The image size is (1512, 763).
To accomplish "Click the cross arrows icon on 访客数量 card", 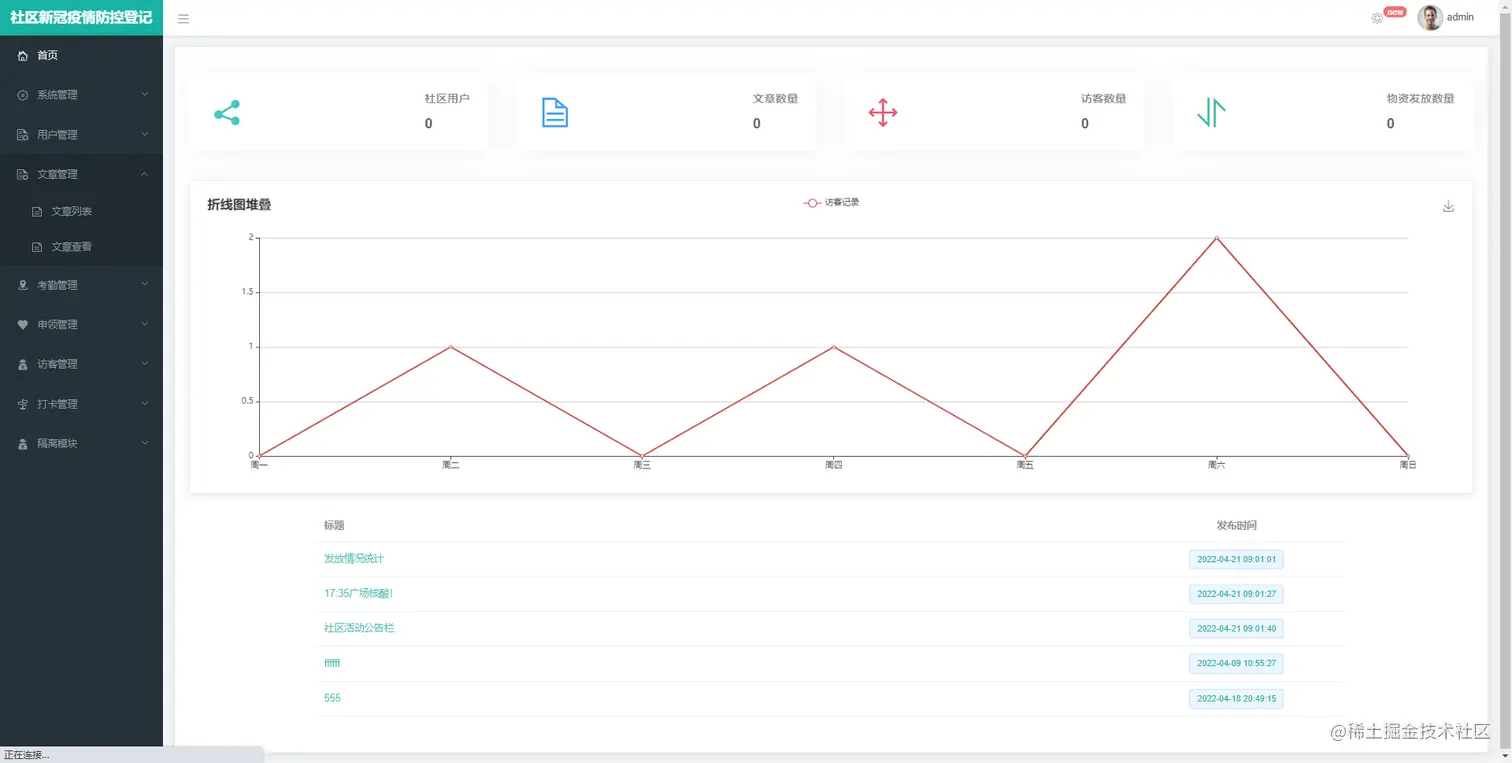I will (883, 112).
